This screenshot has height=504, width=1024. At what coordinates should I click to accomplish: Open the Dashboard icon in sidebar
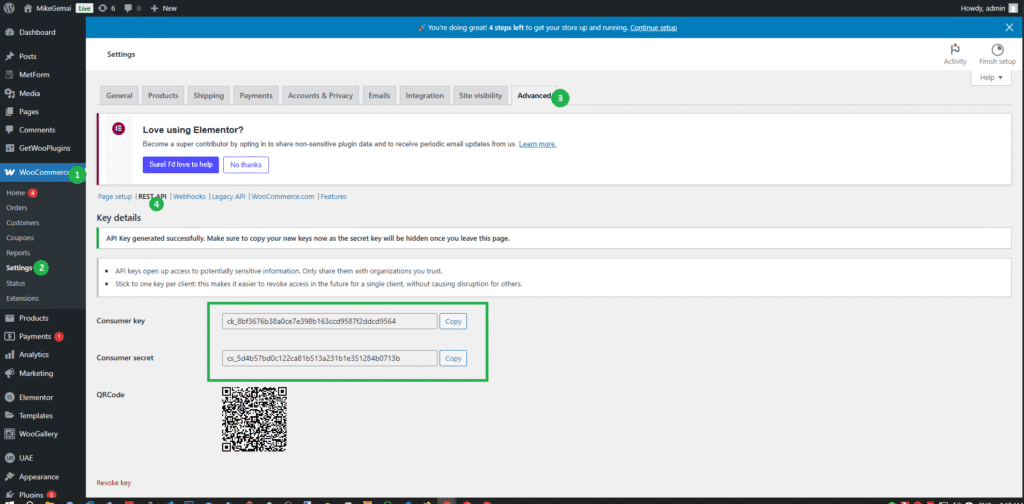[9, 32]
